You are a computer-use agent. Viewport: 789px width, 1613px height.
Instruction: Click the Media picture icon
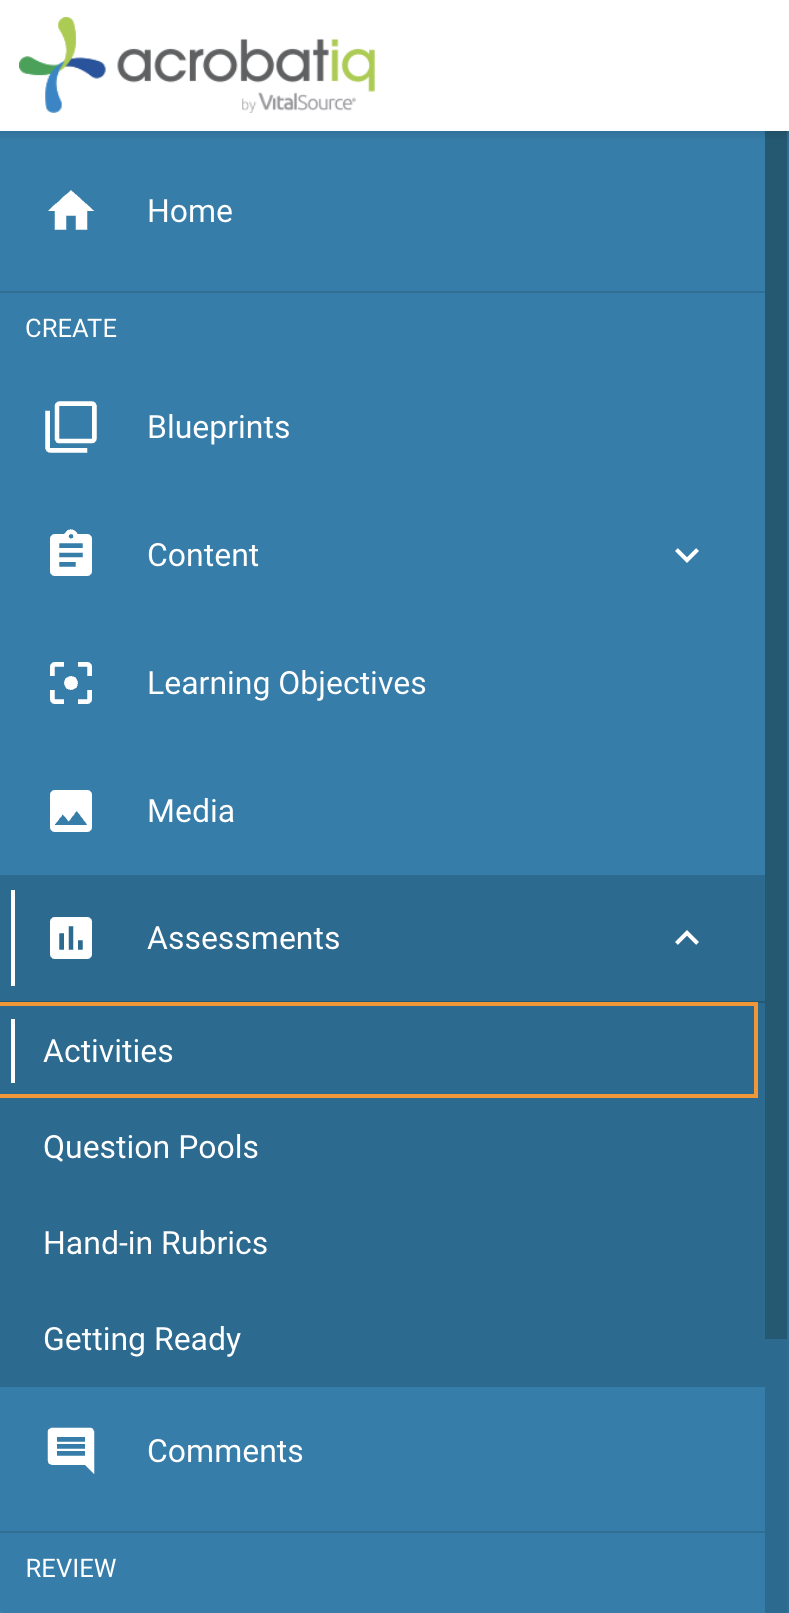pyautogui.click(x=71, y=811)
